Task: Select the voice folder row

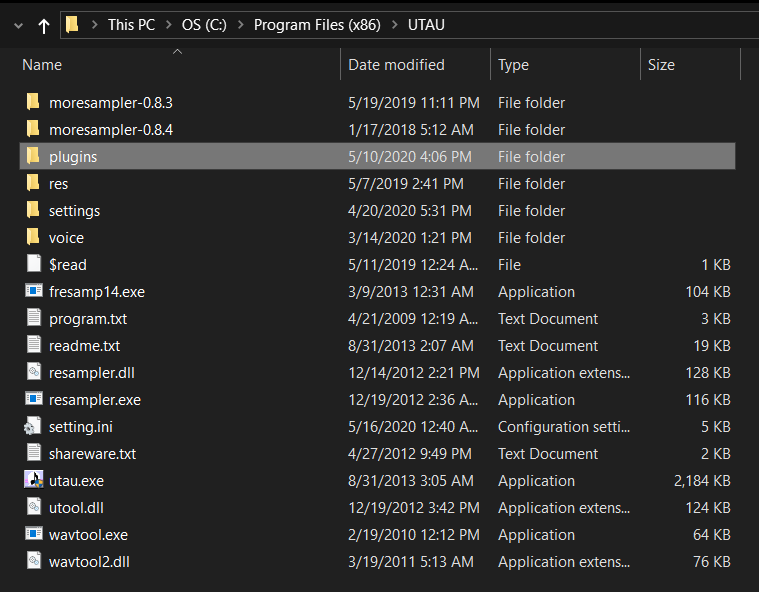Action: (x=378, y=237)
